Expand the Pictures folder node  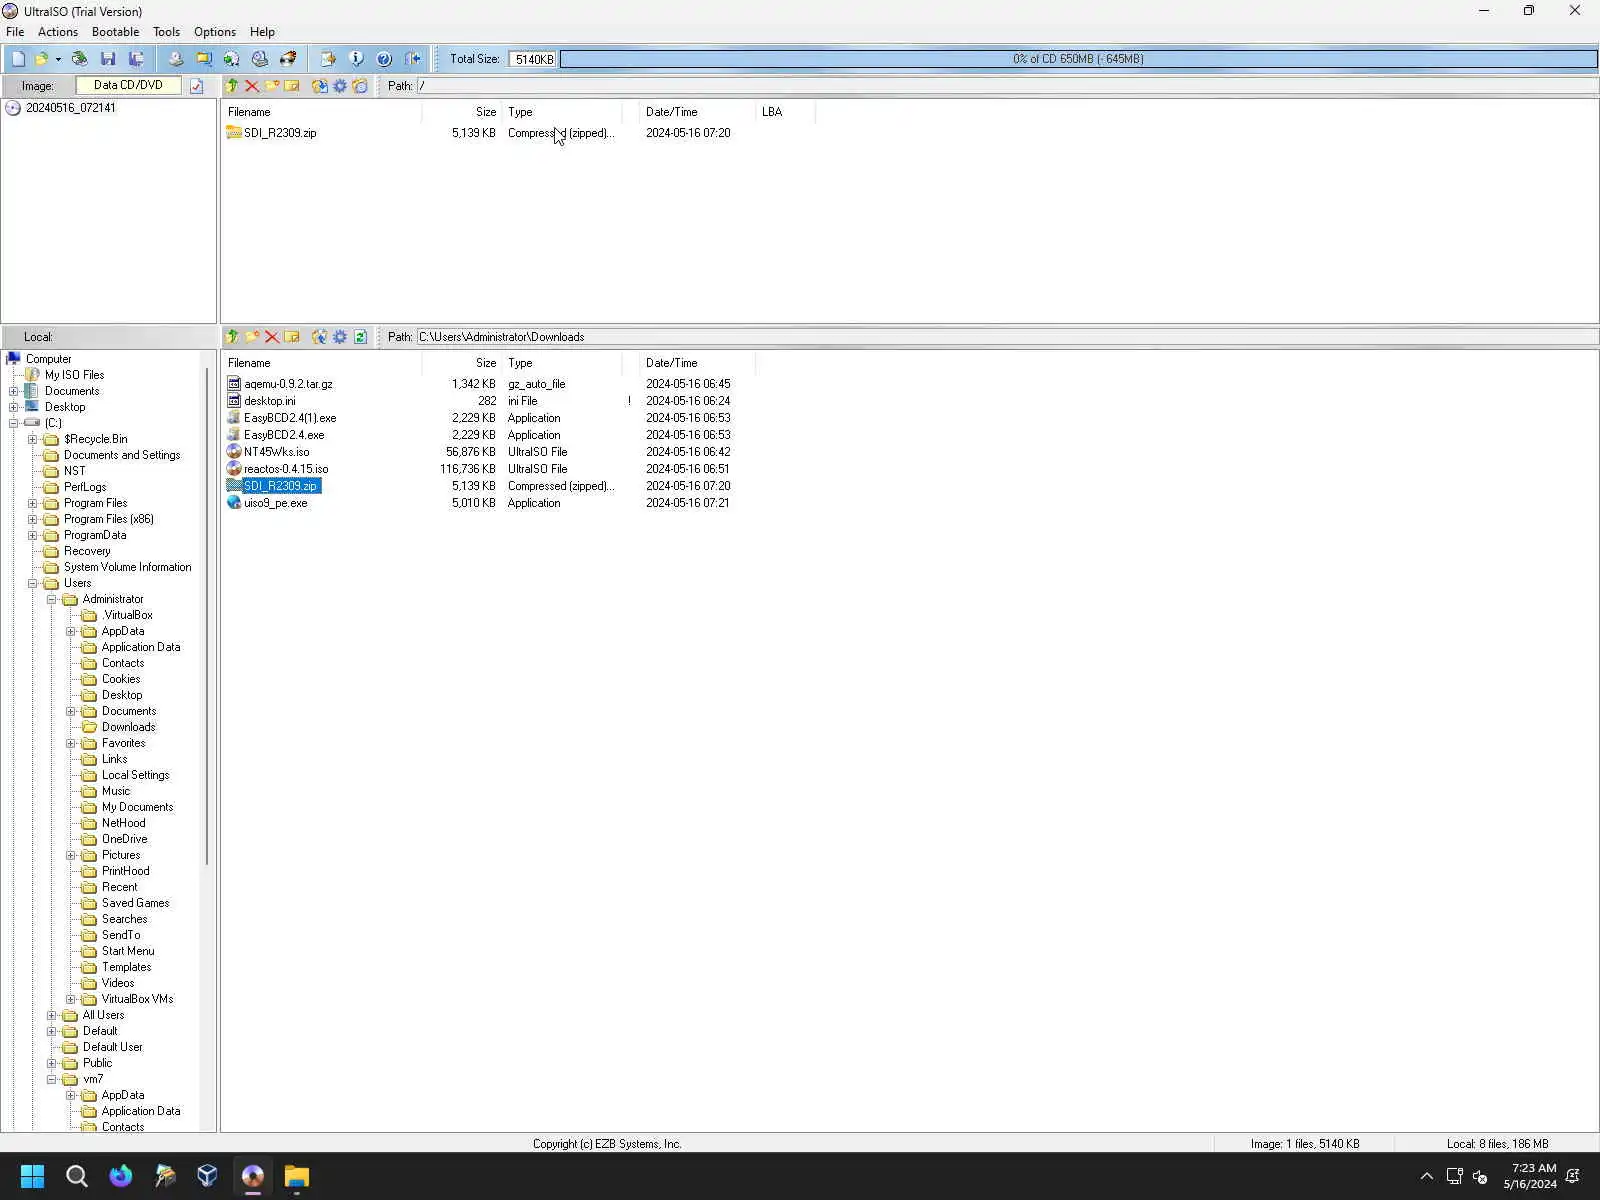[71, 855]
